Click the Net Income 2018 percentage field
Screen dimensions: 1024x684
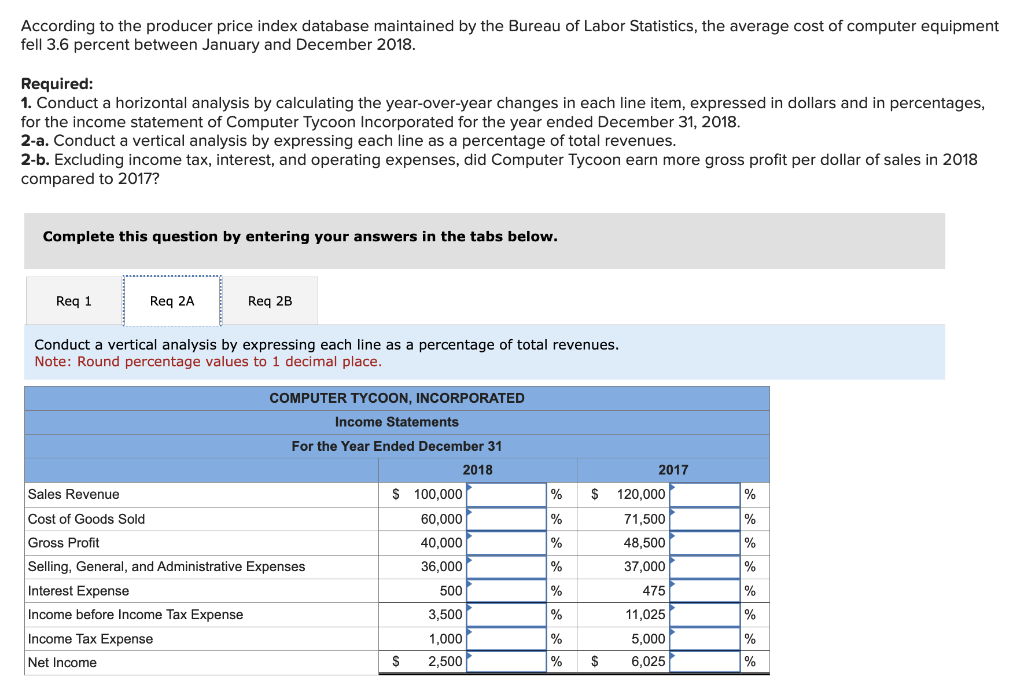point(508,661)
